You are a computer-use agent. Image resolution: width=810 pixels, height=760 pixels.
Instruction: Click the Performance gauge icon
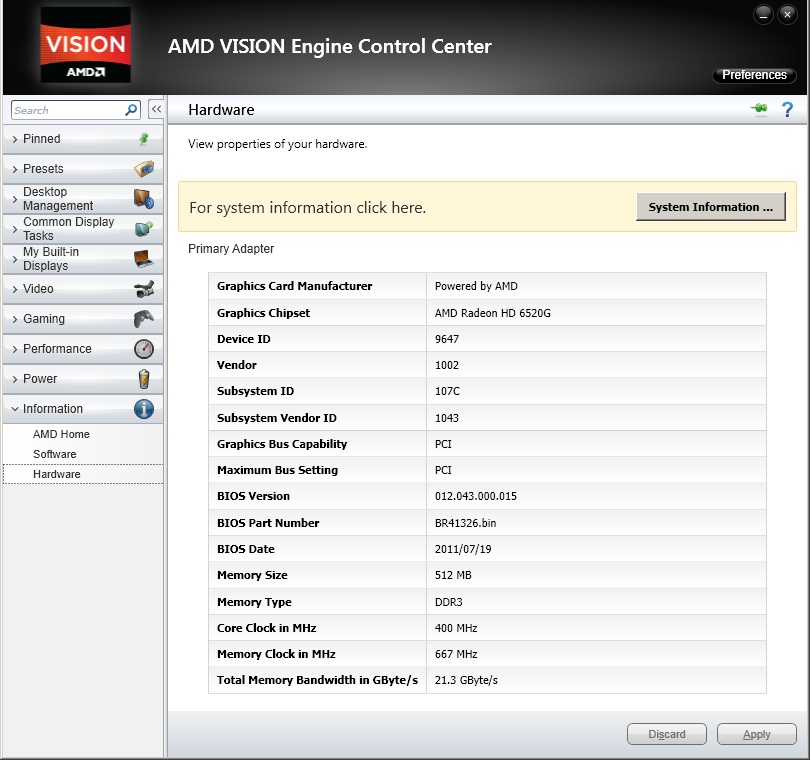144,349
